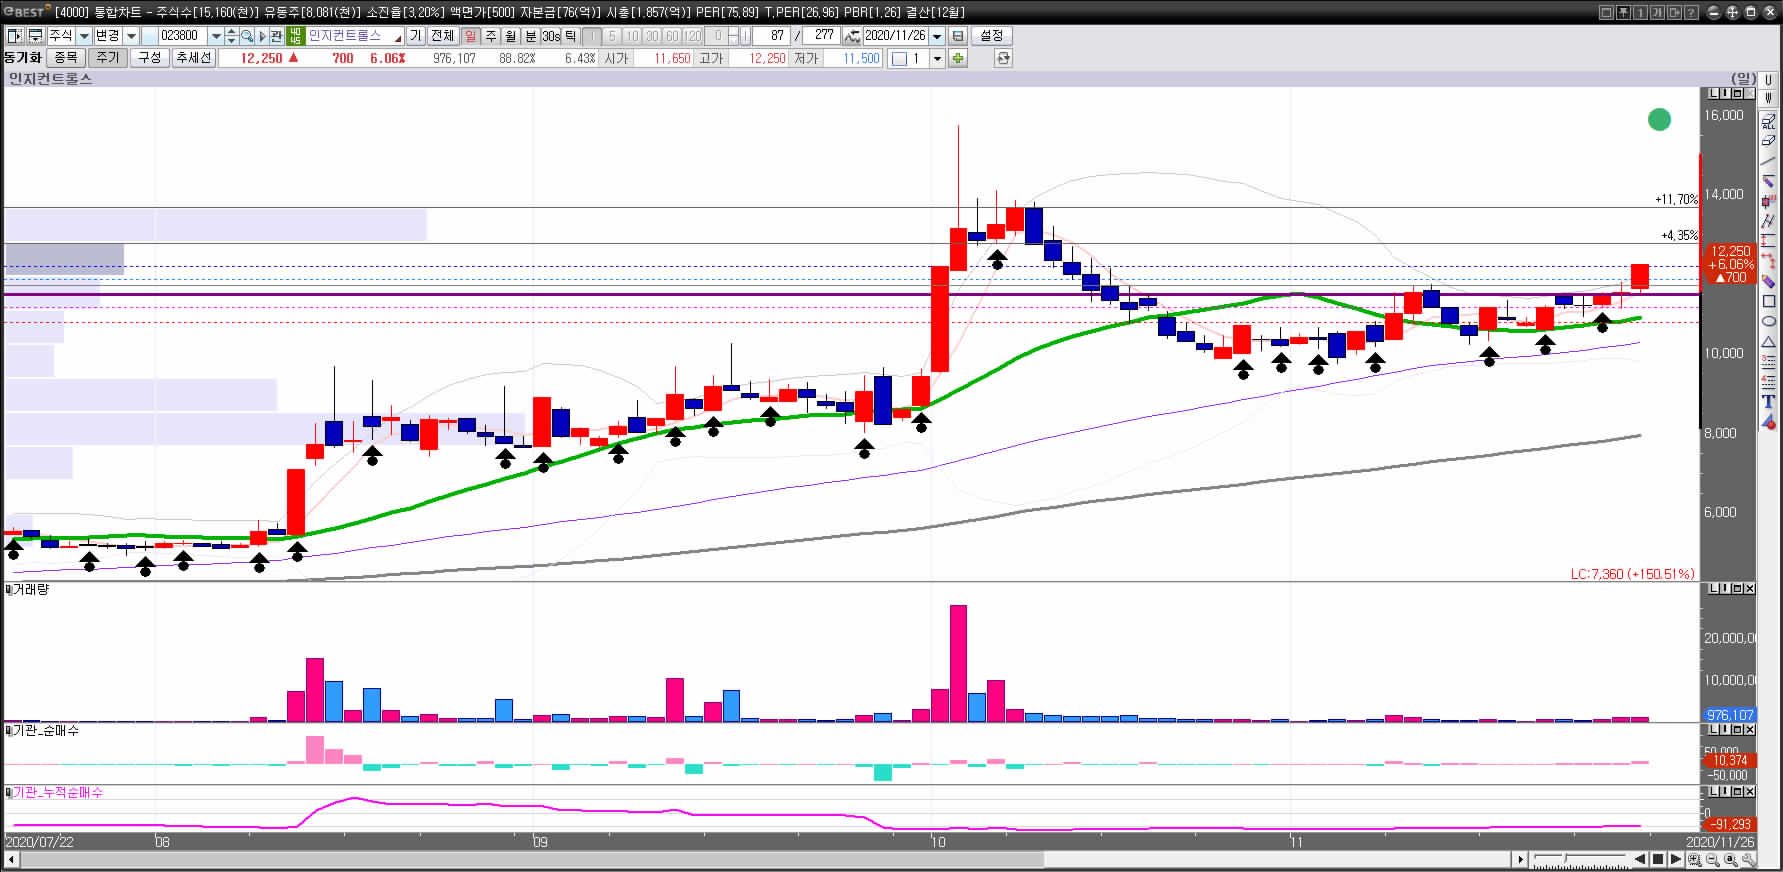
Task: Stop chart playback with square button
Action: [x=1658, y=859]
